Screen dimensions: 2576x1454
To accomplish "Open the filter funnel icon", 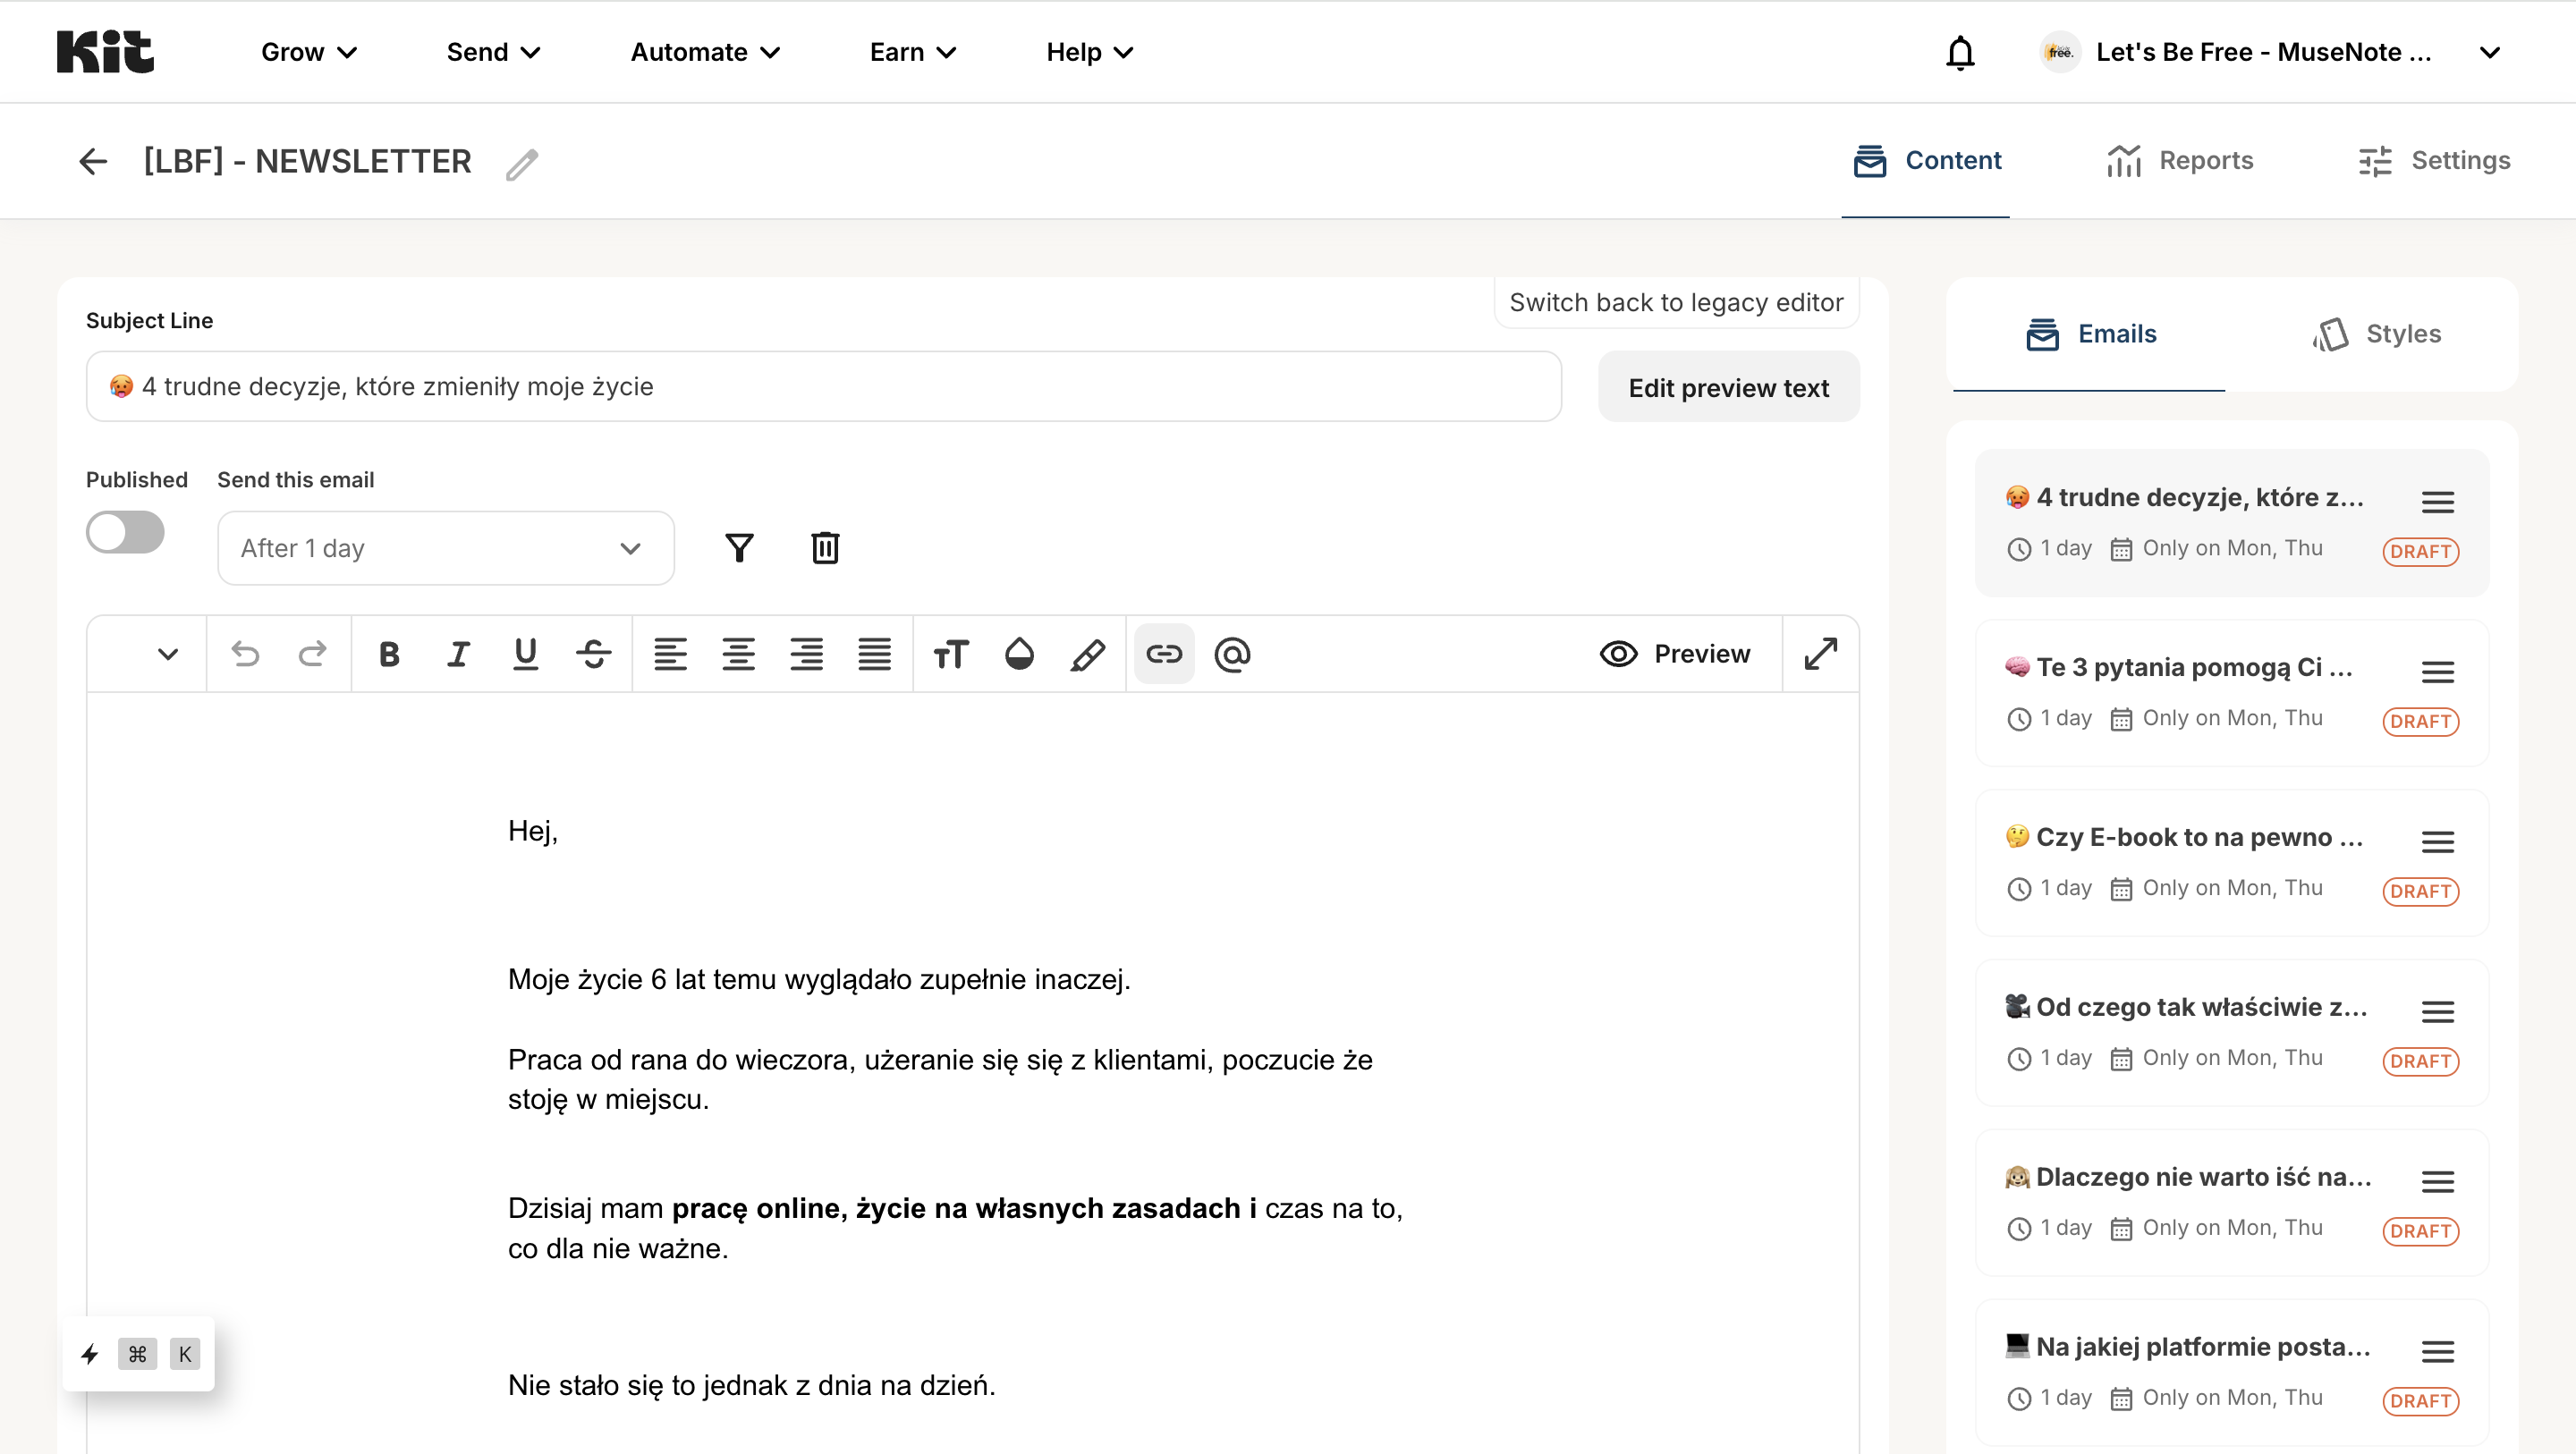I will 739,548.
